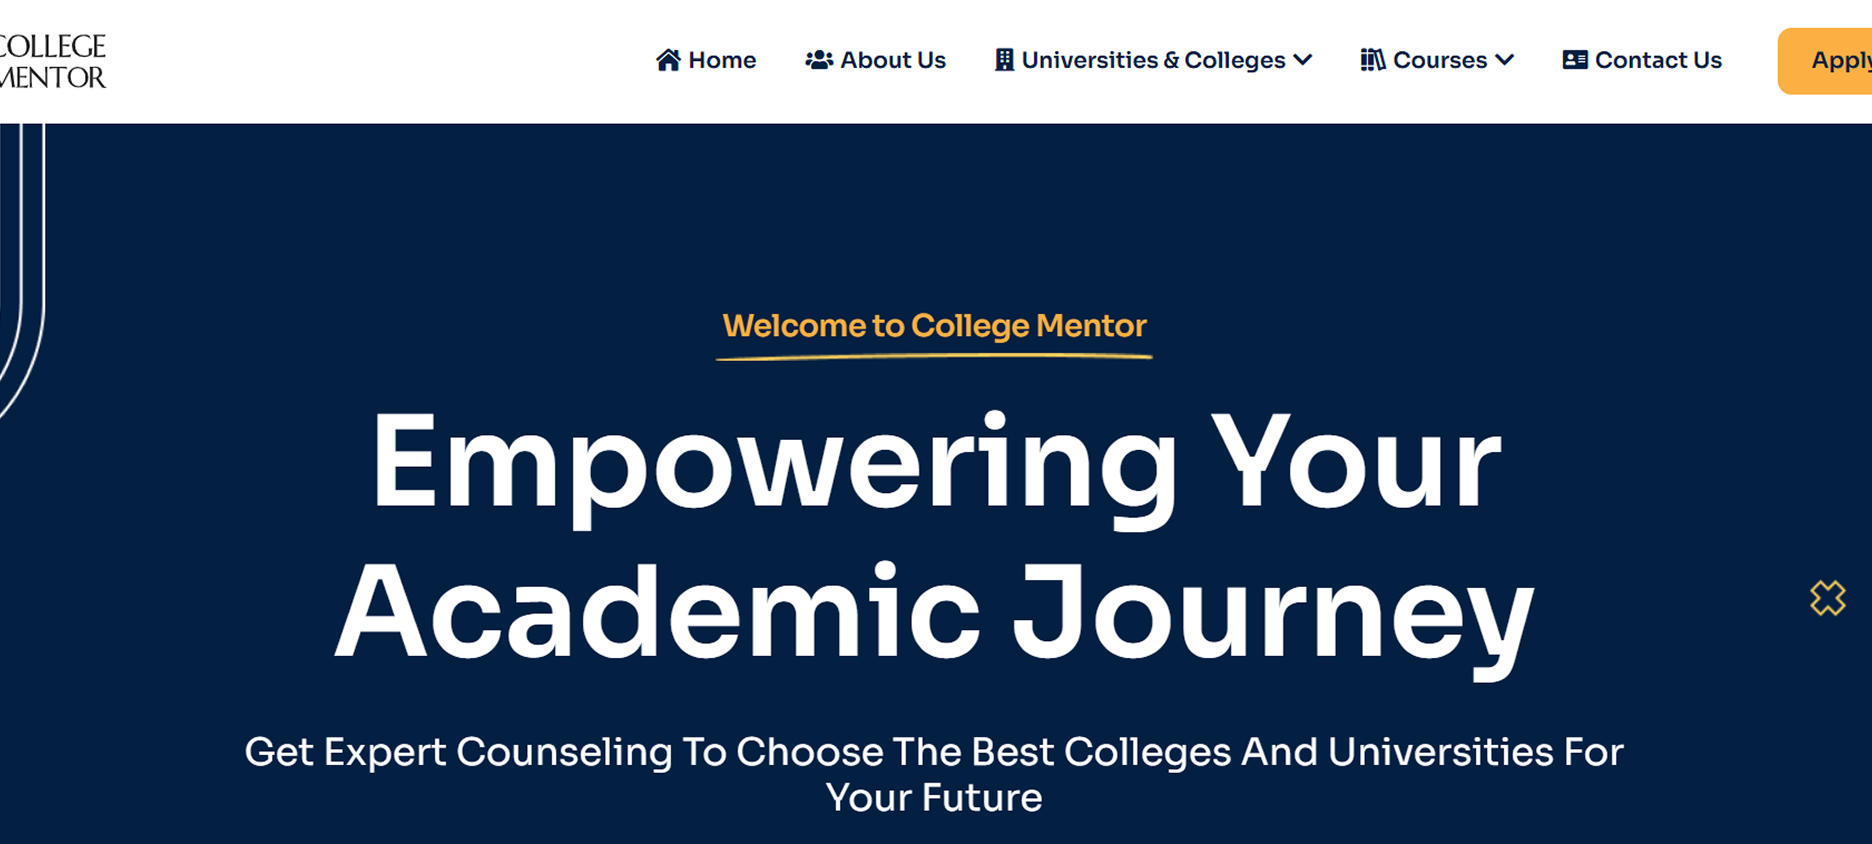Click the Empowering Your Academic Journey headline
Viewport: 1872px width, 844px height.
(934, 535)
